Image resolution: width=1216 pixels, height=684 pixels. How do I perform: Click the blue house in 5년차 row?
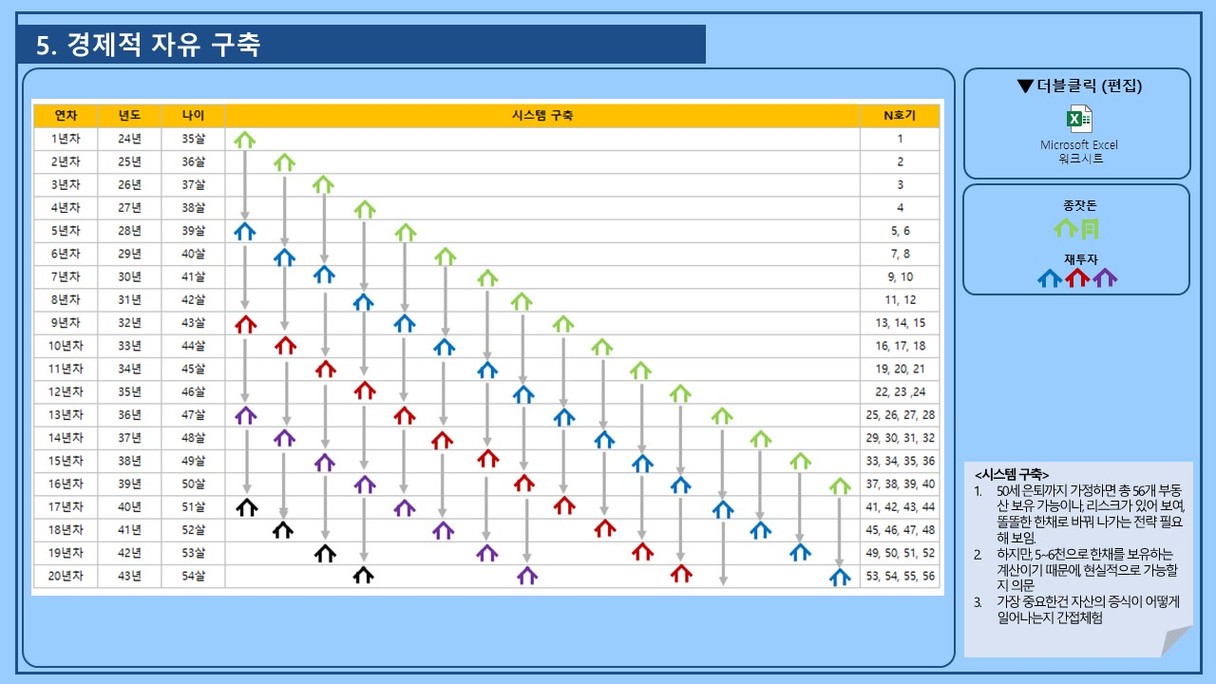point(245,231)
